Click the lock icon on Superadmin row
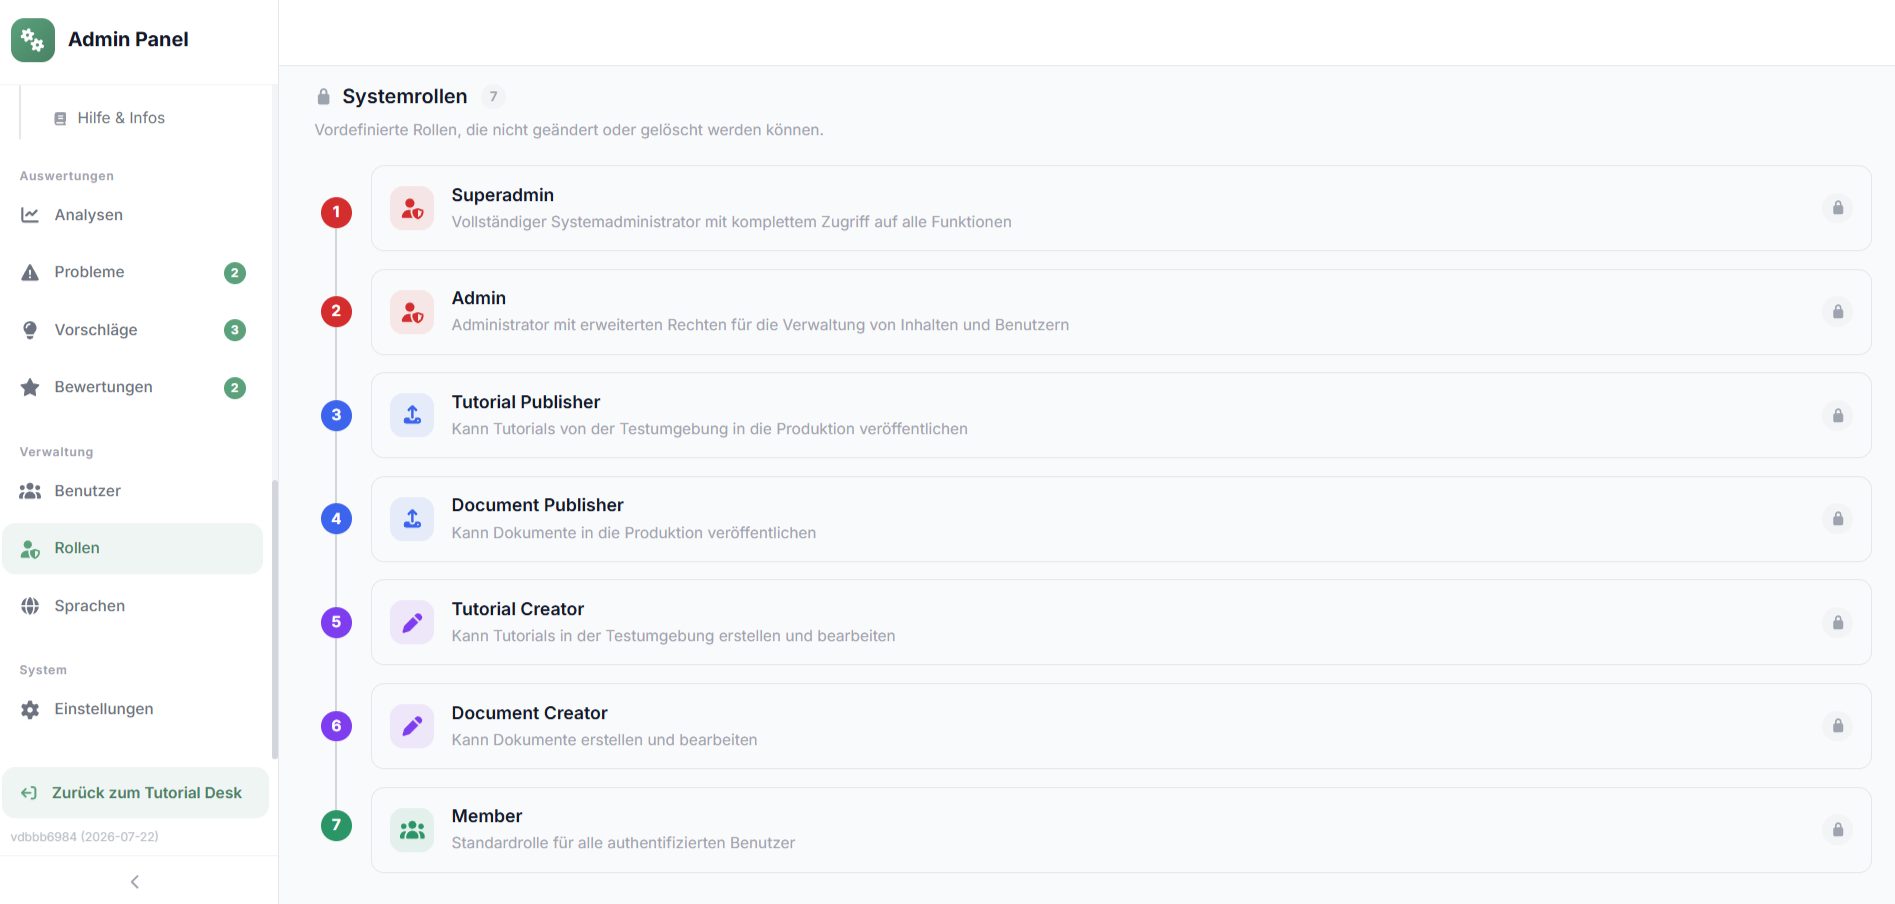 pyautogui.click(x=1838, y=208)
